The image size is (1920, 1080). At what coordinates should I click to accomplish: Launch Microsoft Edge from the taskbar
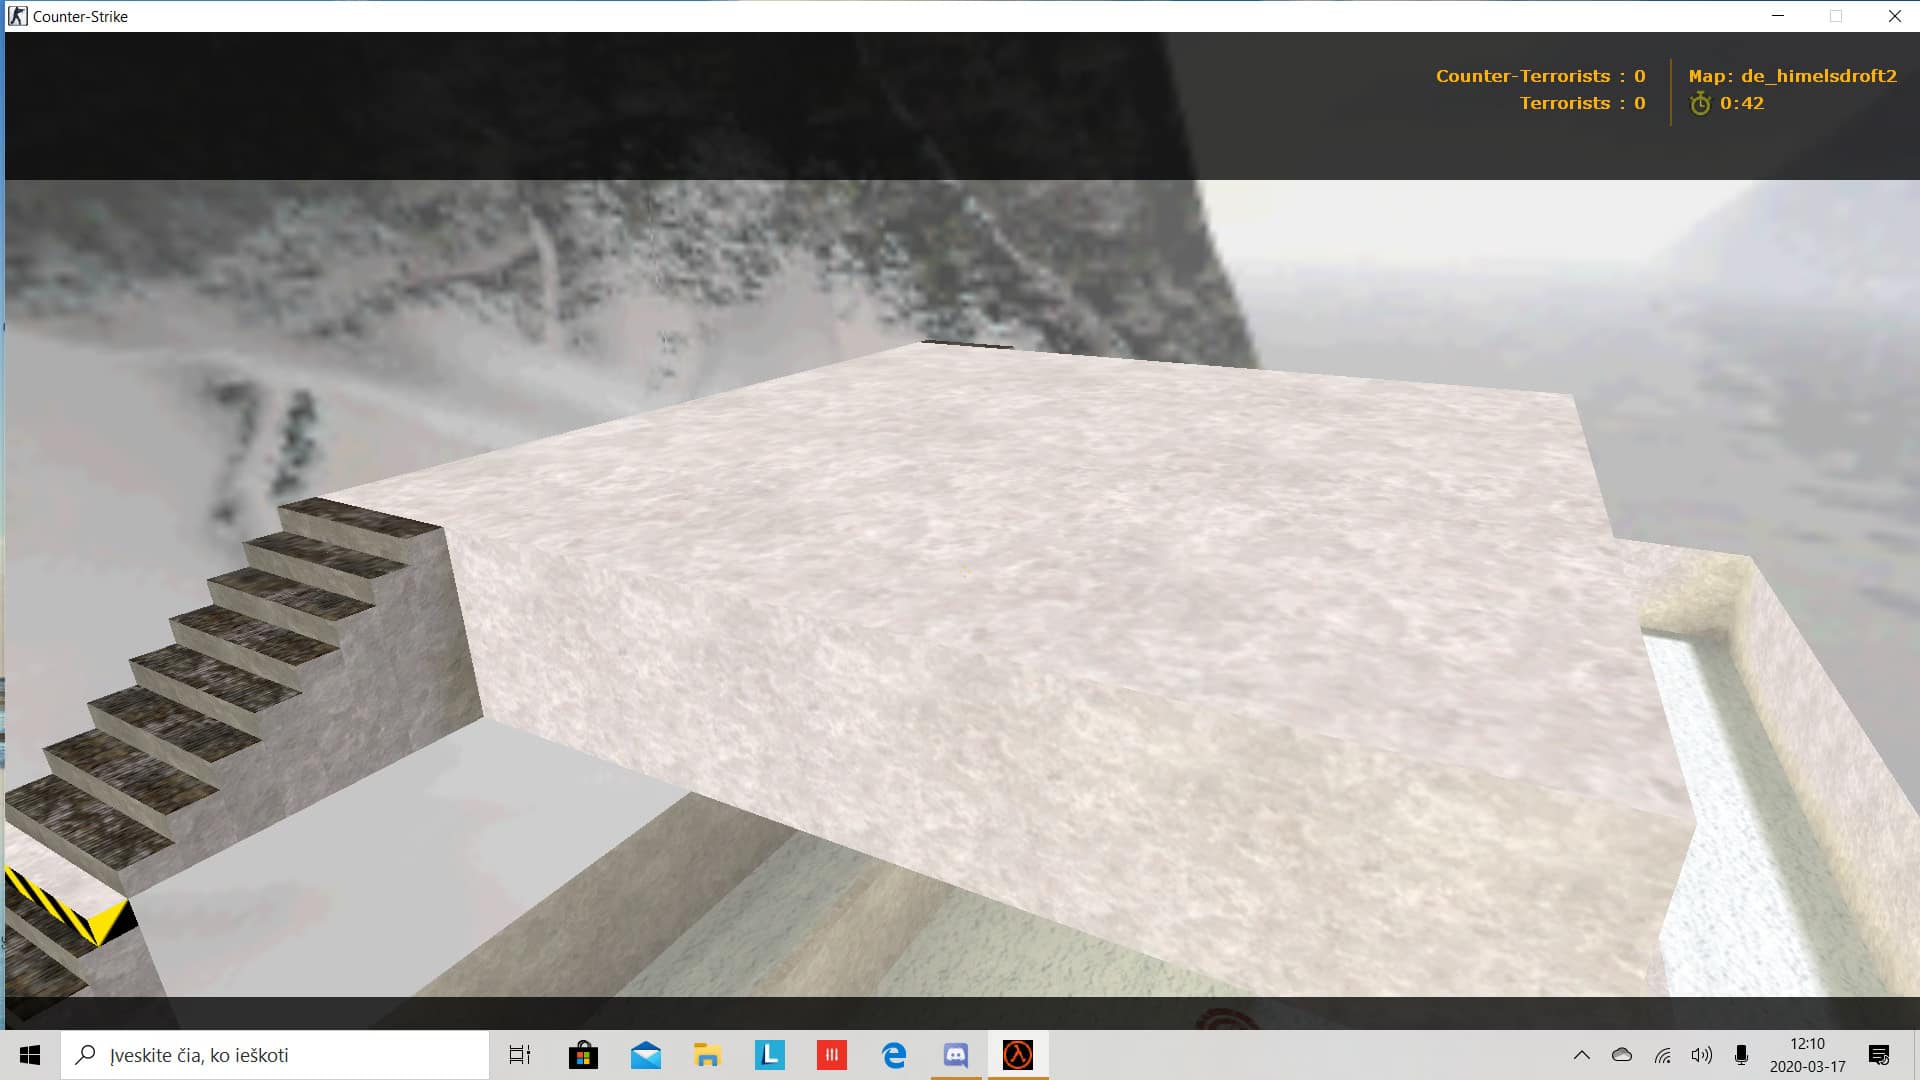pyautogui.click(x=894, y=1055)
